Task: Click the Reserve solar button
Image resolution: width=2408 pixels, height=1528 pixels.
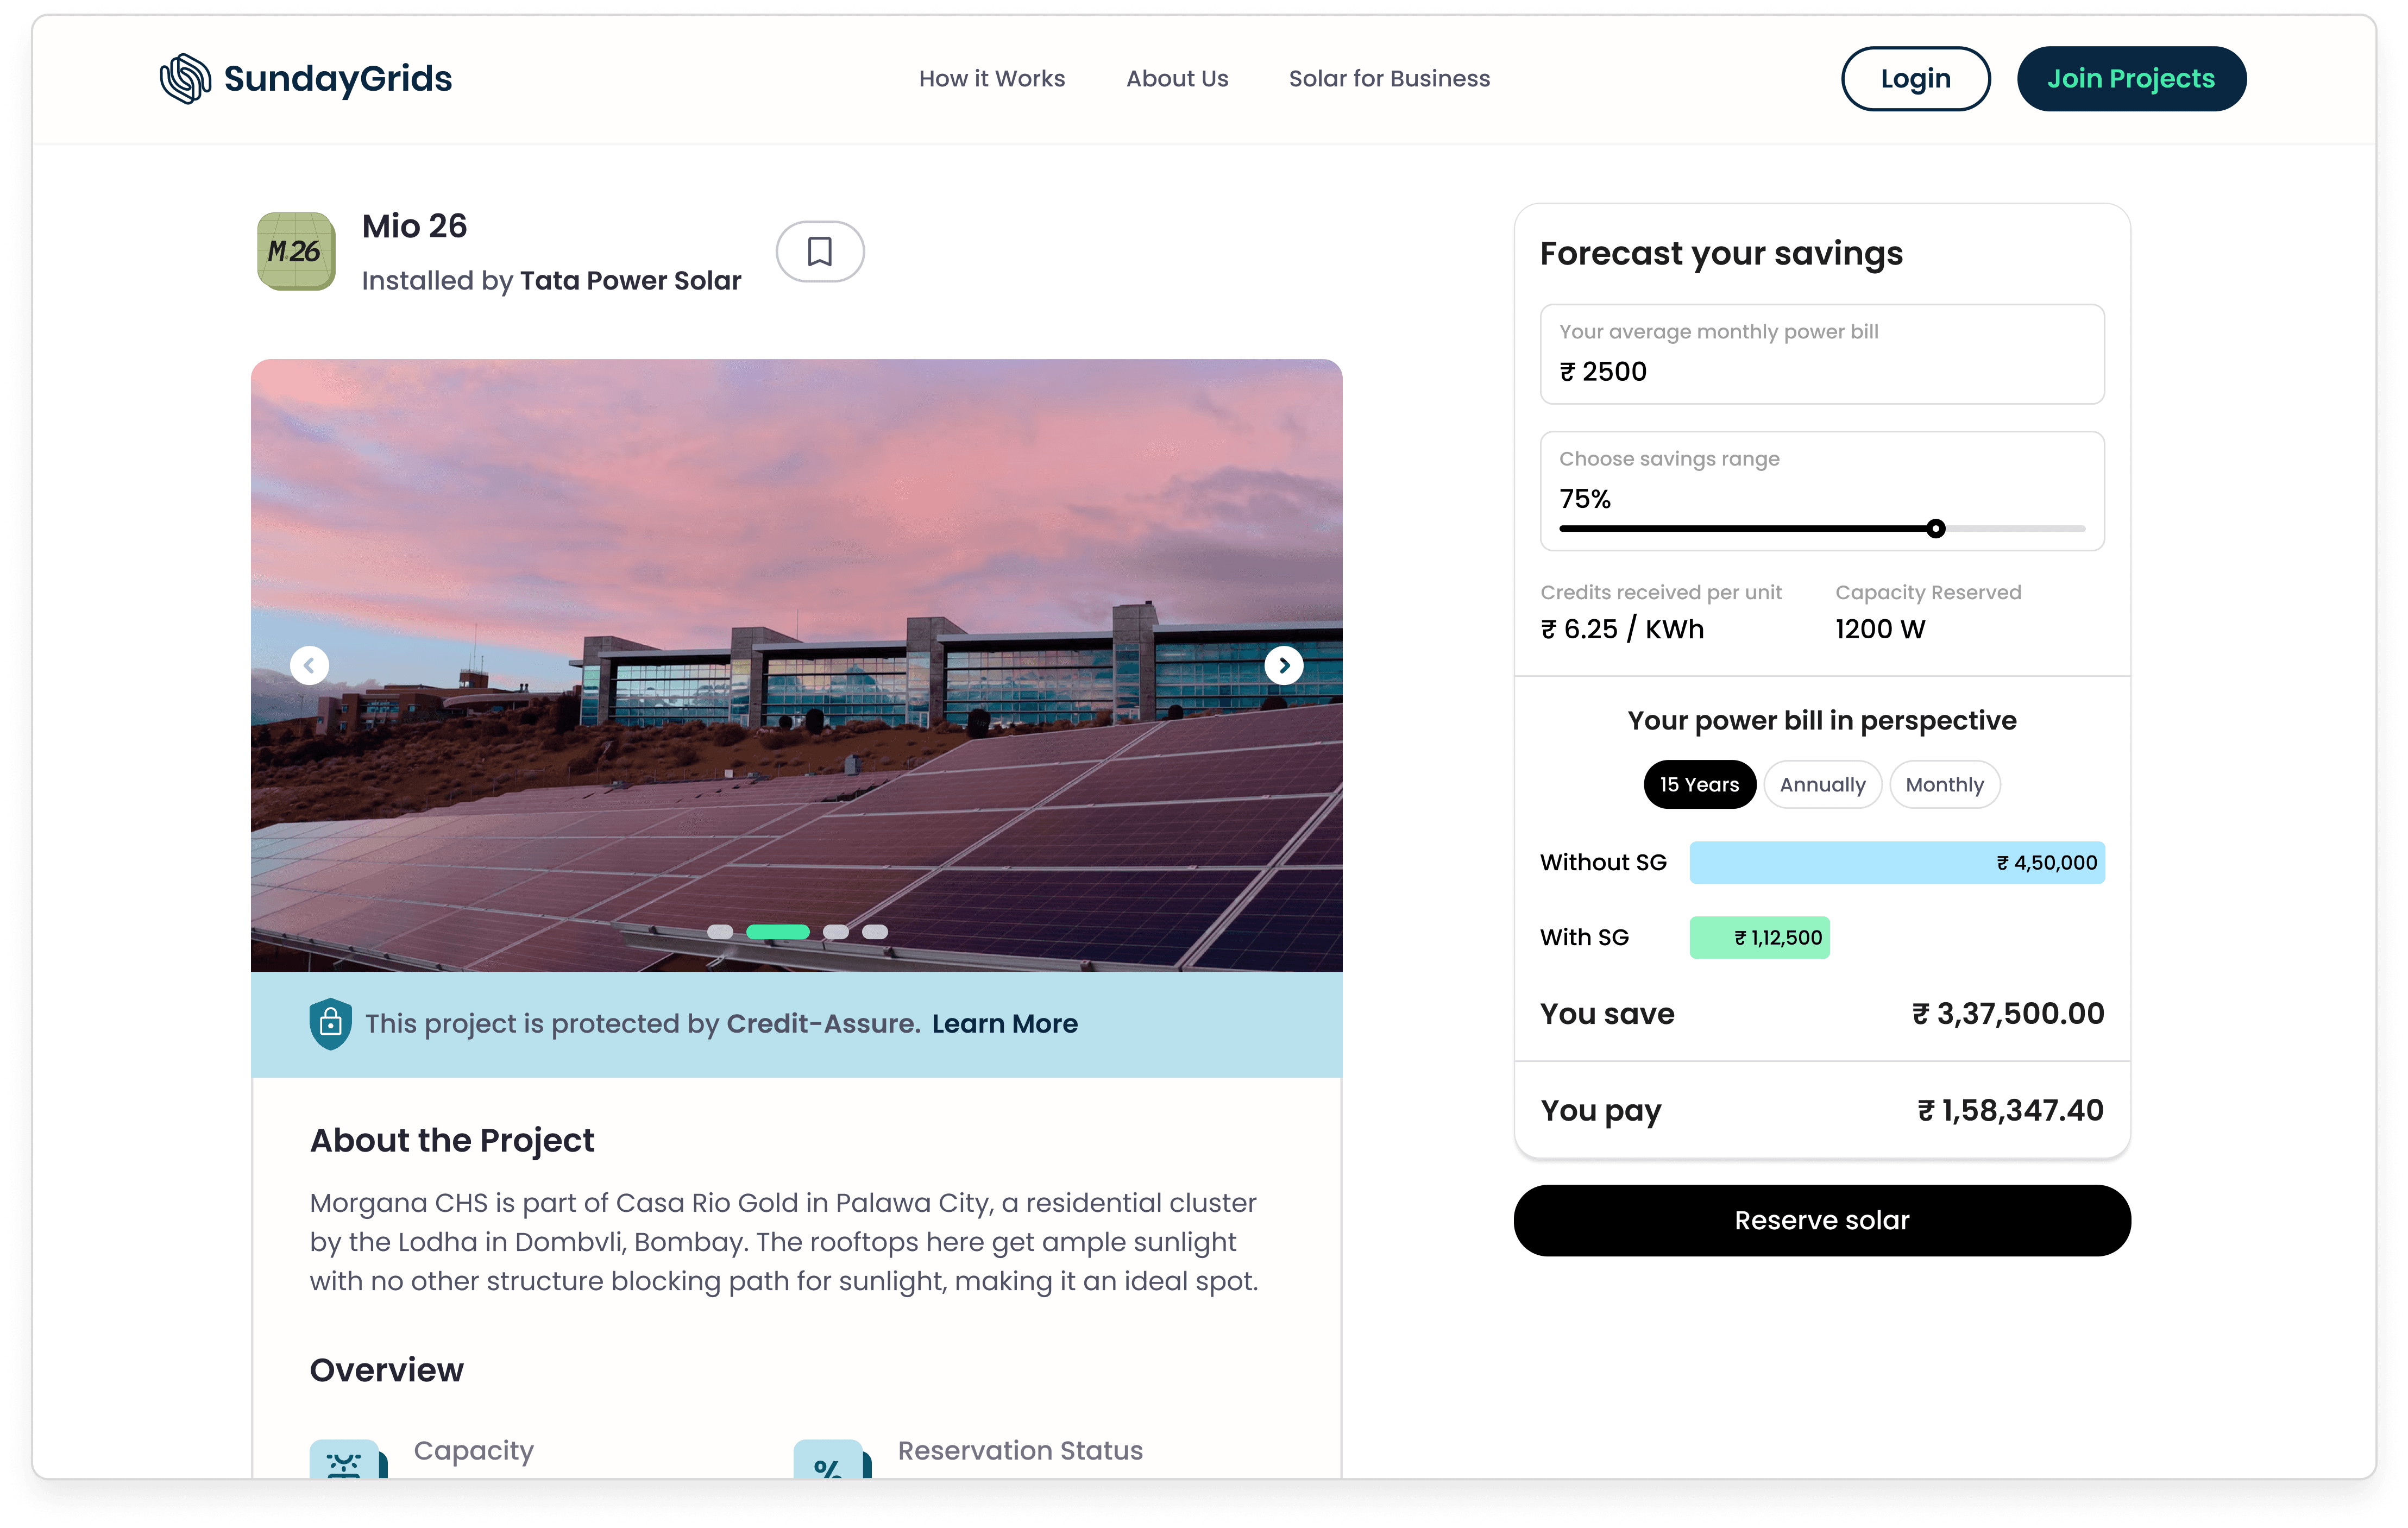Action: pyautogui.click(x=1821, y=1220)
